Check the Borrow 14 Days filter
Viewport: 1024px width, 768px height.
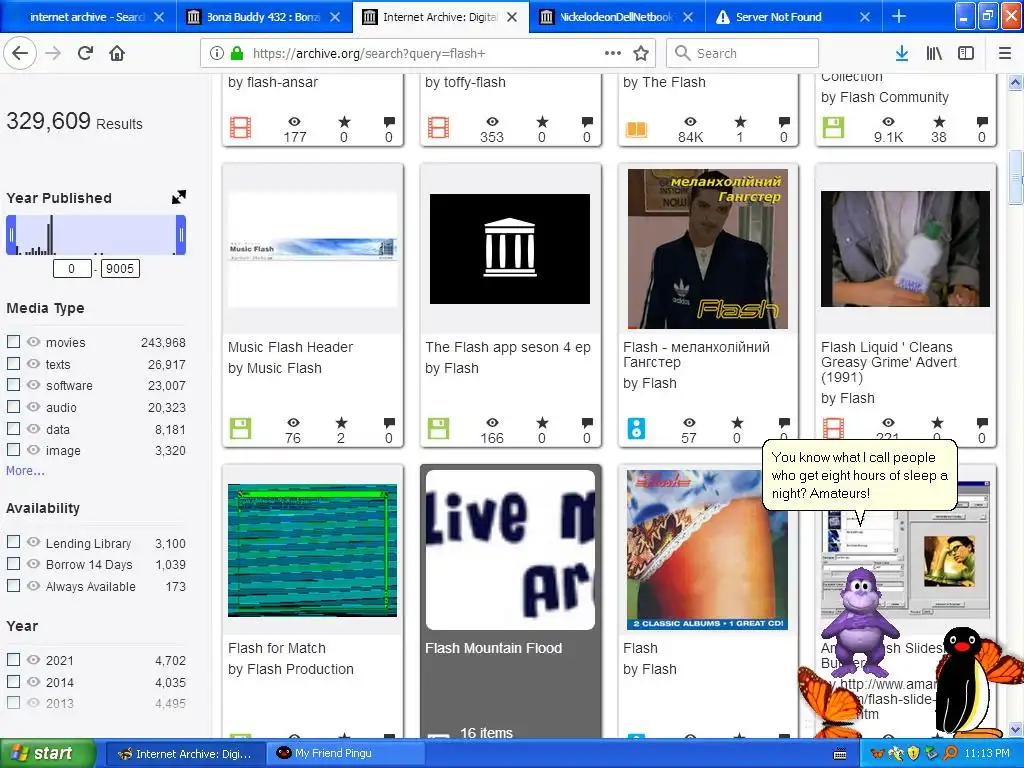pos(13,564)
